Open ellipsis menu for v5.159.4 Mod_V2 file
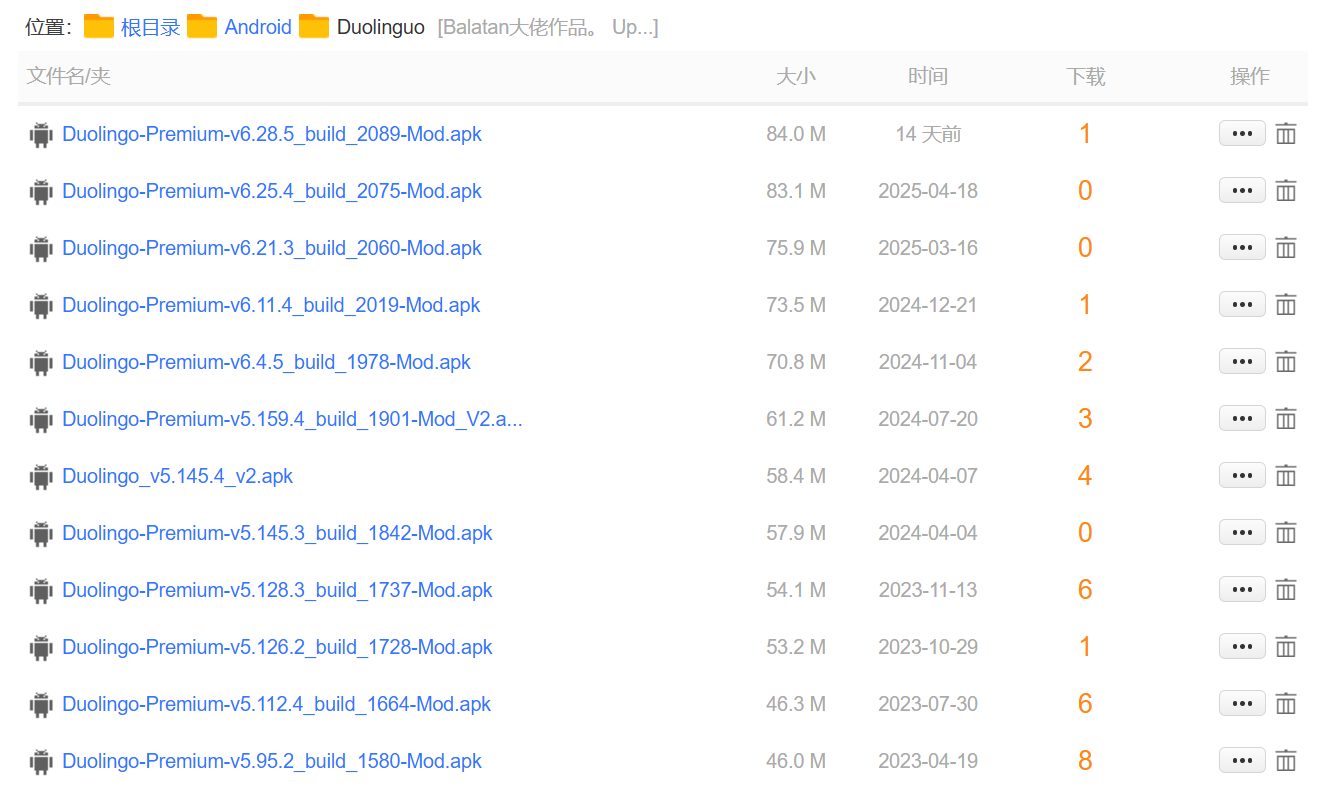The image size is (1344, 786). point(1242,418)
